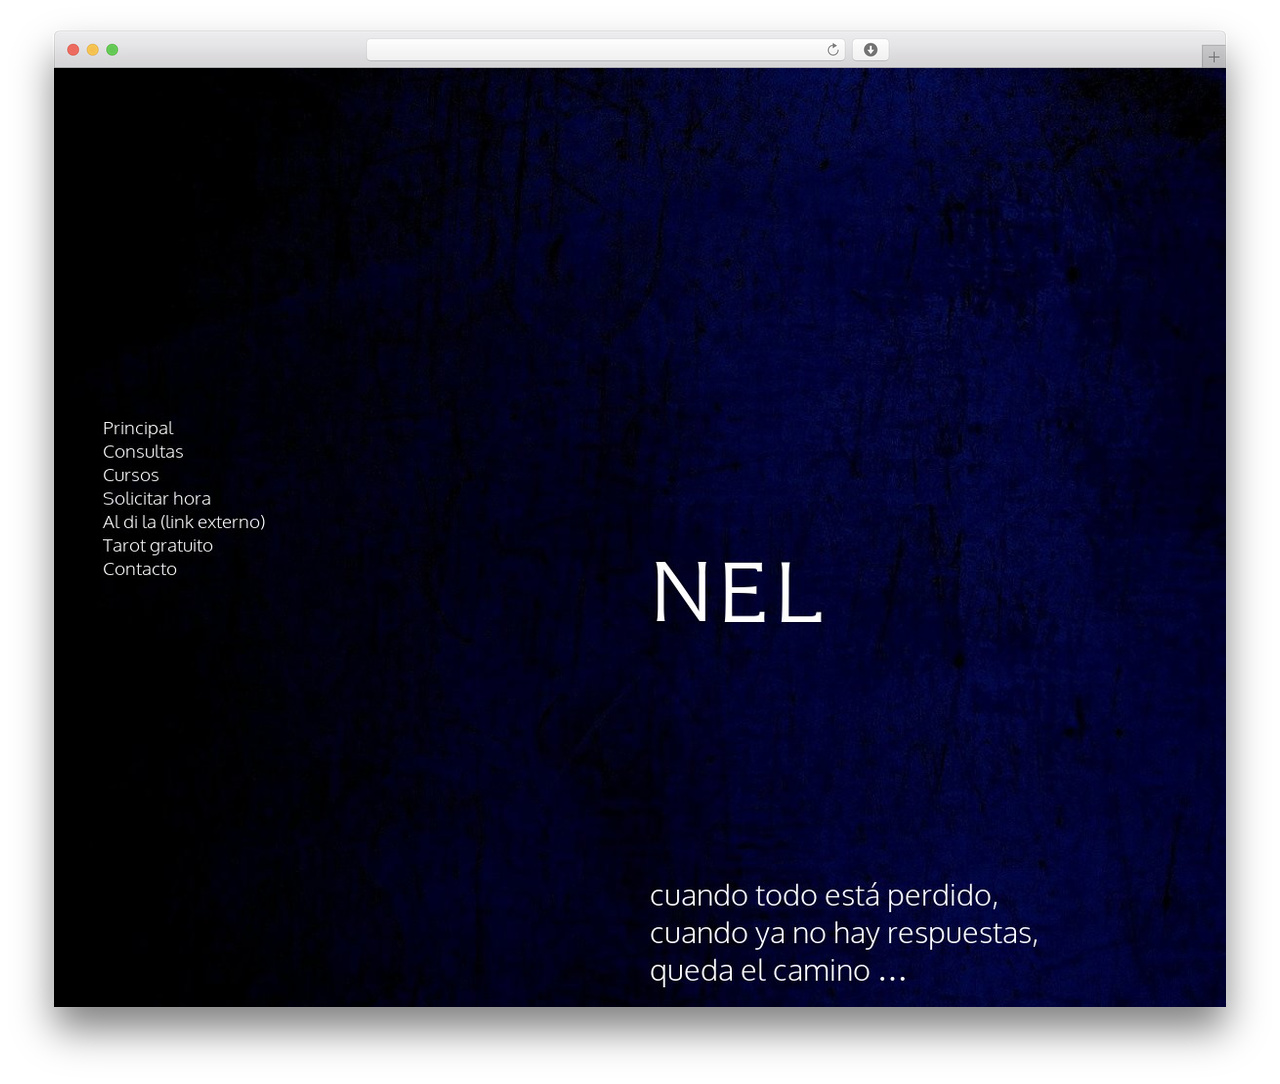
Task: Click the tagline "cuando todo está perdido,"
Action: [x=824, y=895]
